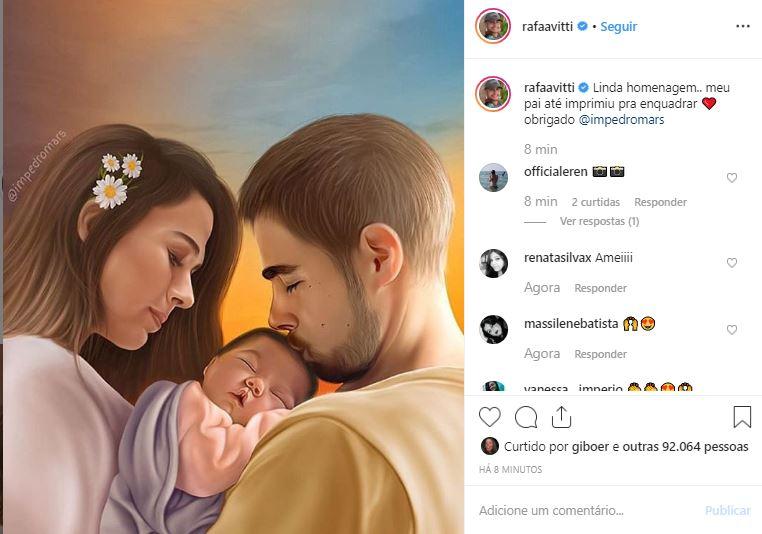762x534 pixels.
Task: Open the comment speech bubble icon
Action: pyautogui.click(x=526, y=417)
